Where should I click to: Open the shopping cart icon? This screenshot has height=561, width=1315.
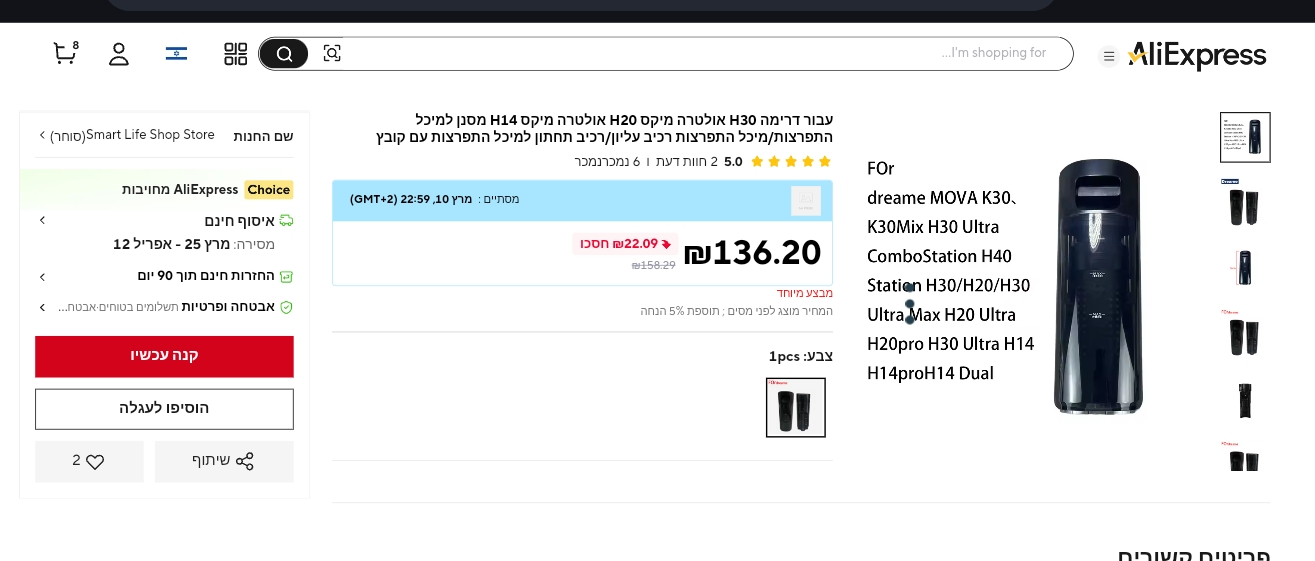pyautogui.click(x=65, y=53)
